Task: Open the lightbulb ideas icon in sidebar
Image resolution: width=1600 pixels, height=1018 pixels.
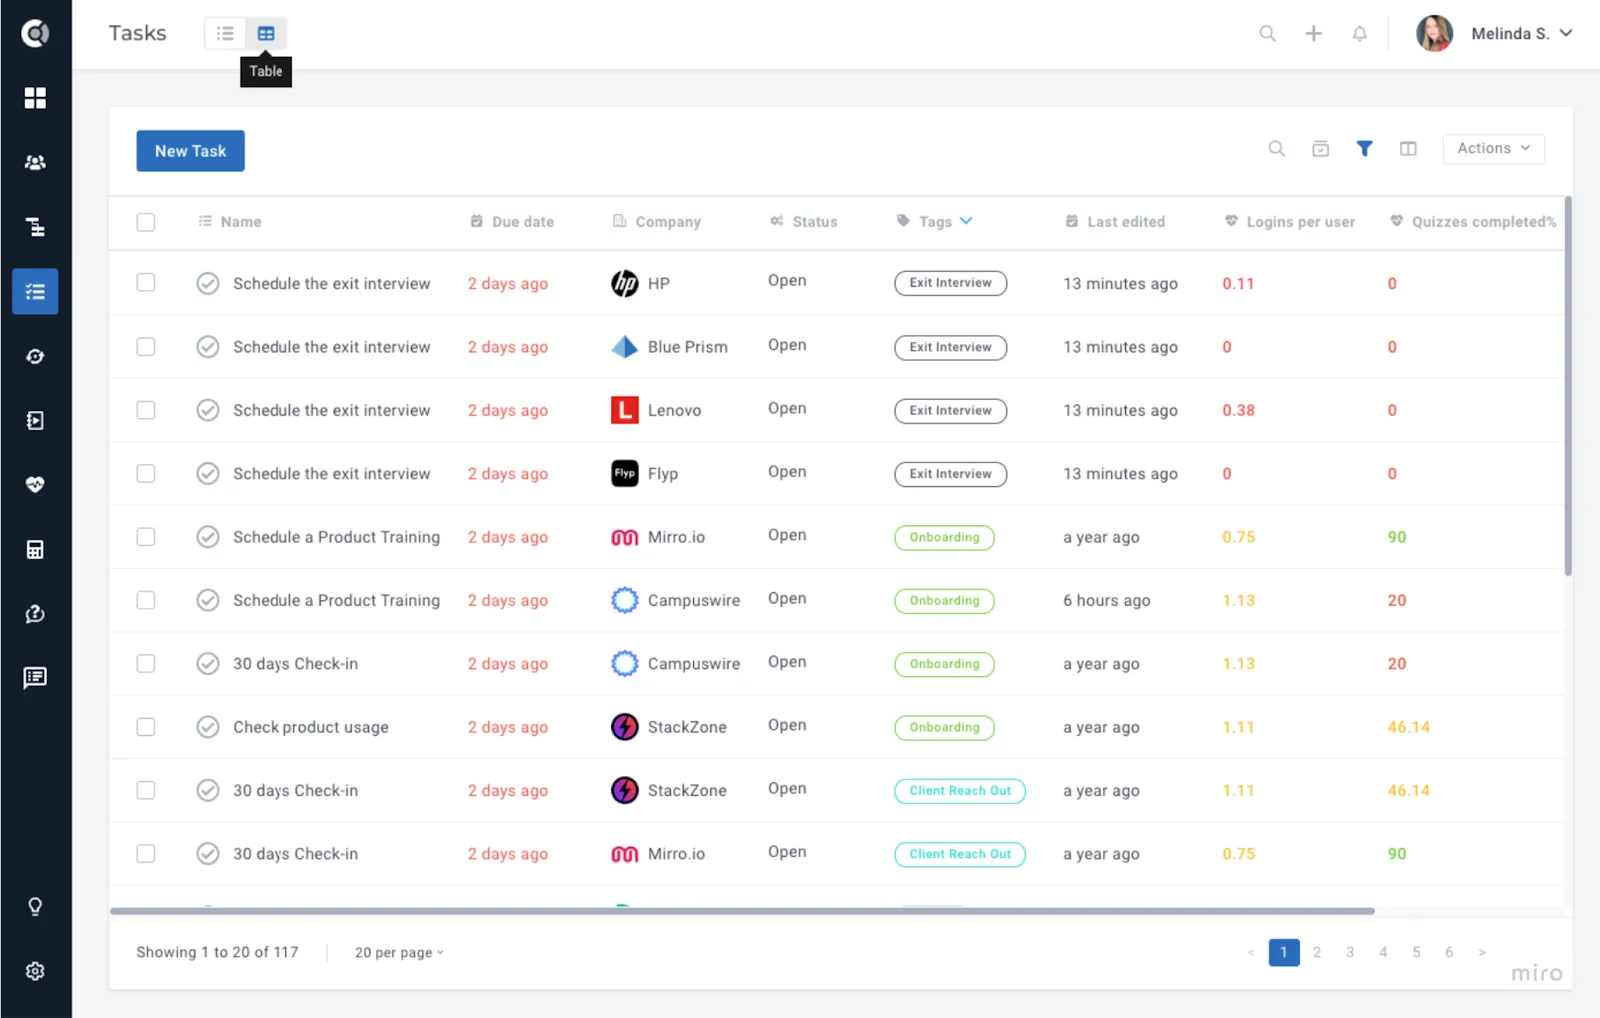Action: 35,907
